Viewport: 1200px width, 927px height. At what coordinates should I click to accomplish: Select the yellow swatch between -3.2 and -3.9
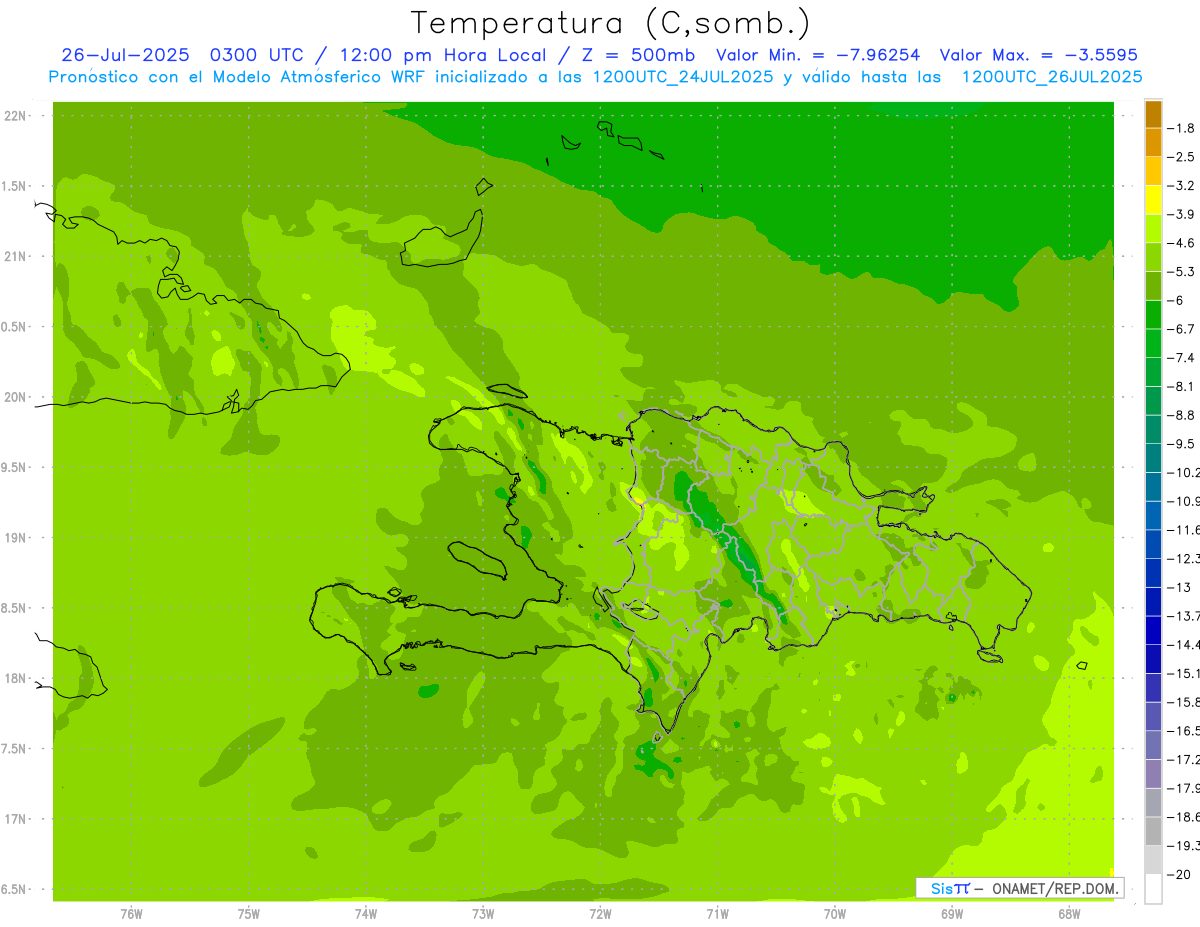pos(1153,200)
